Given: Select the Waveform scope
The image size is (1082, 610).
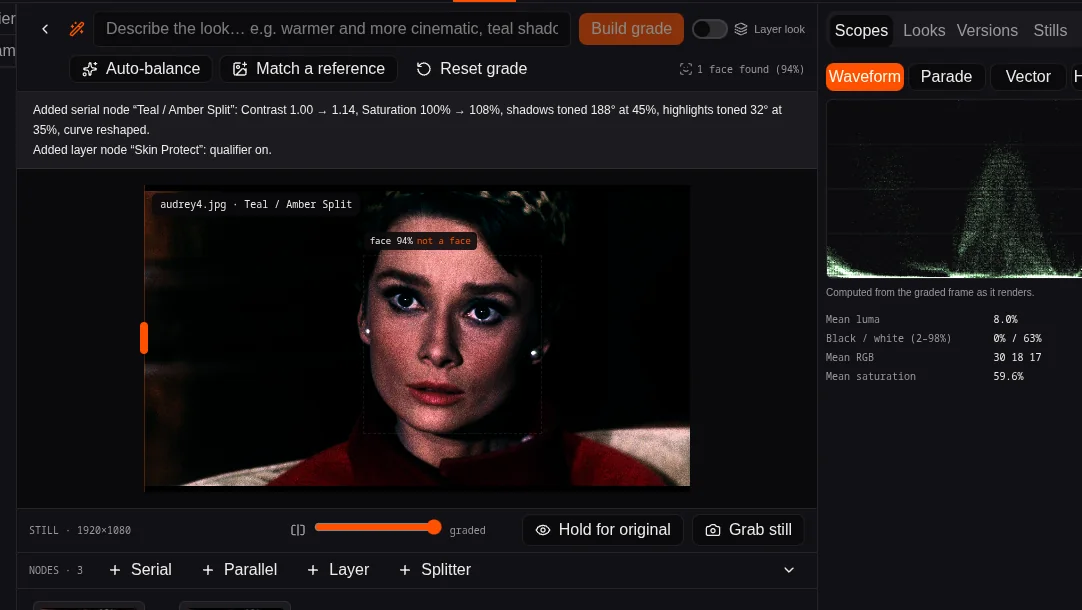Looking at the screenshot, I should pyautogui.click(x=865, y=77).
